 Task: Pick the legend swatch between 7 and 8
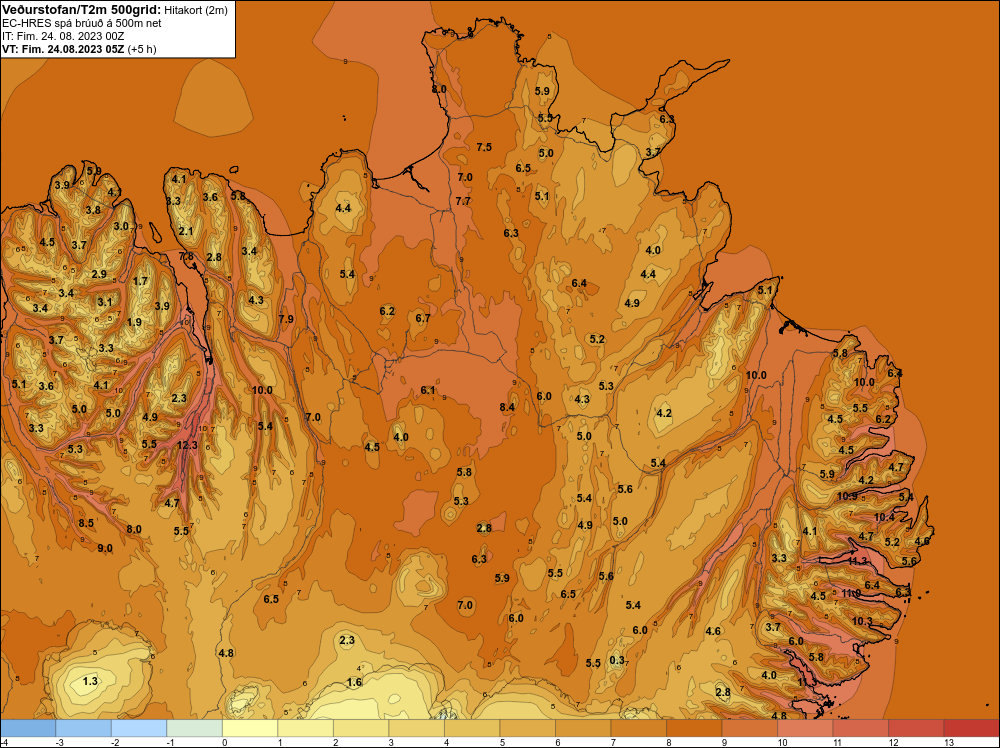click(x=638, y=728)
